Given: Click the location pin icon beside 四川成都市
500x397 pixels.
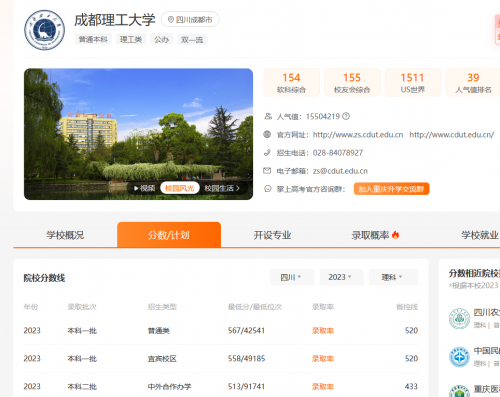Looking at the screenshot, I should tap(171, 20).
